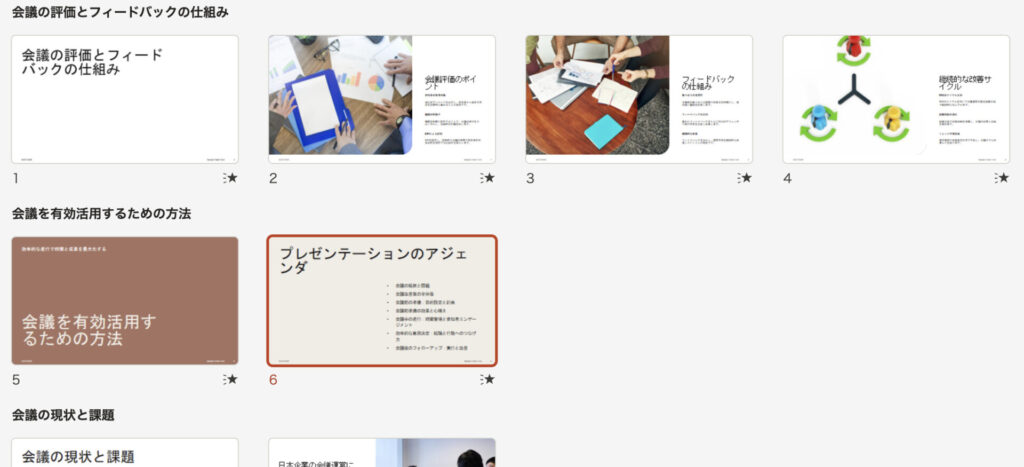
Task: Click transition star icon under slide 2
Action: pyautogui.click(x=488, y=178)
